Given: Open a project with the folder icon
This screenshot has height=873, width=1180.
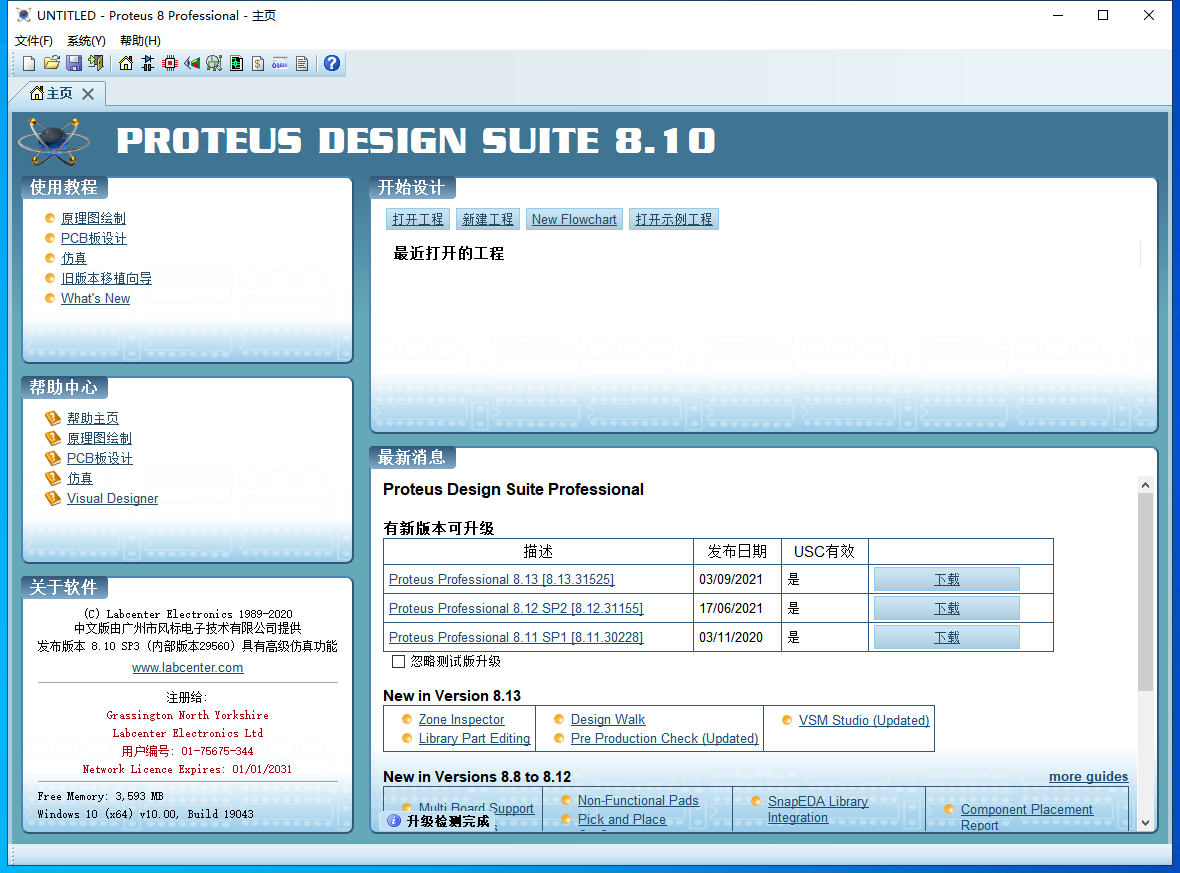Looking at the screenshot, I should point(51,64).
